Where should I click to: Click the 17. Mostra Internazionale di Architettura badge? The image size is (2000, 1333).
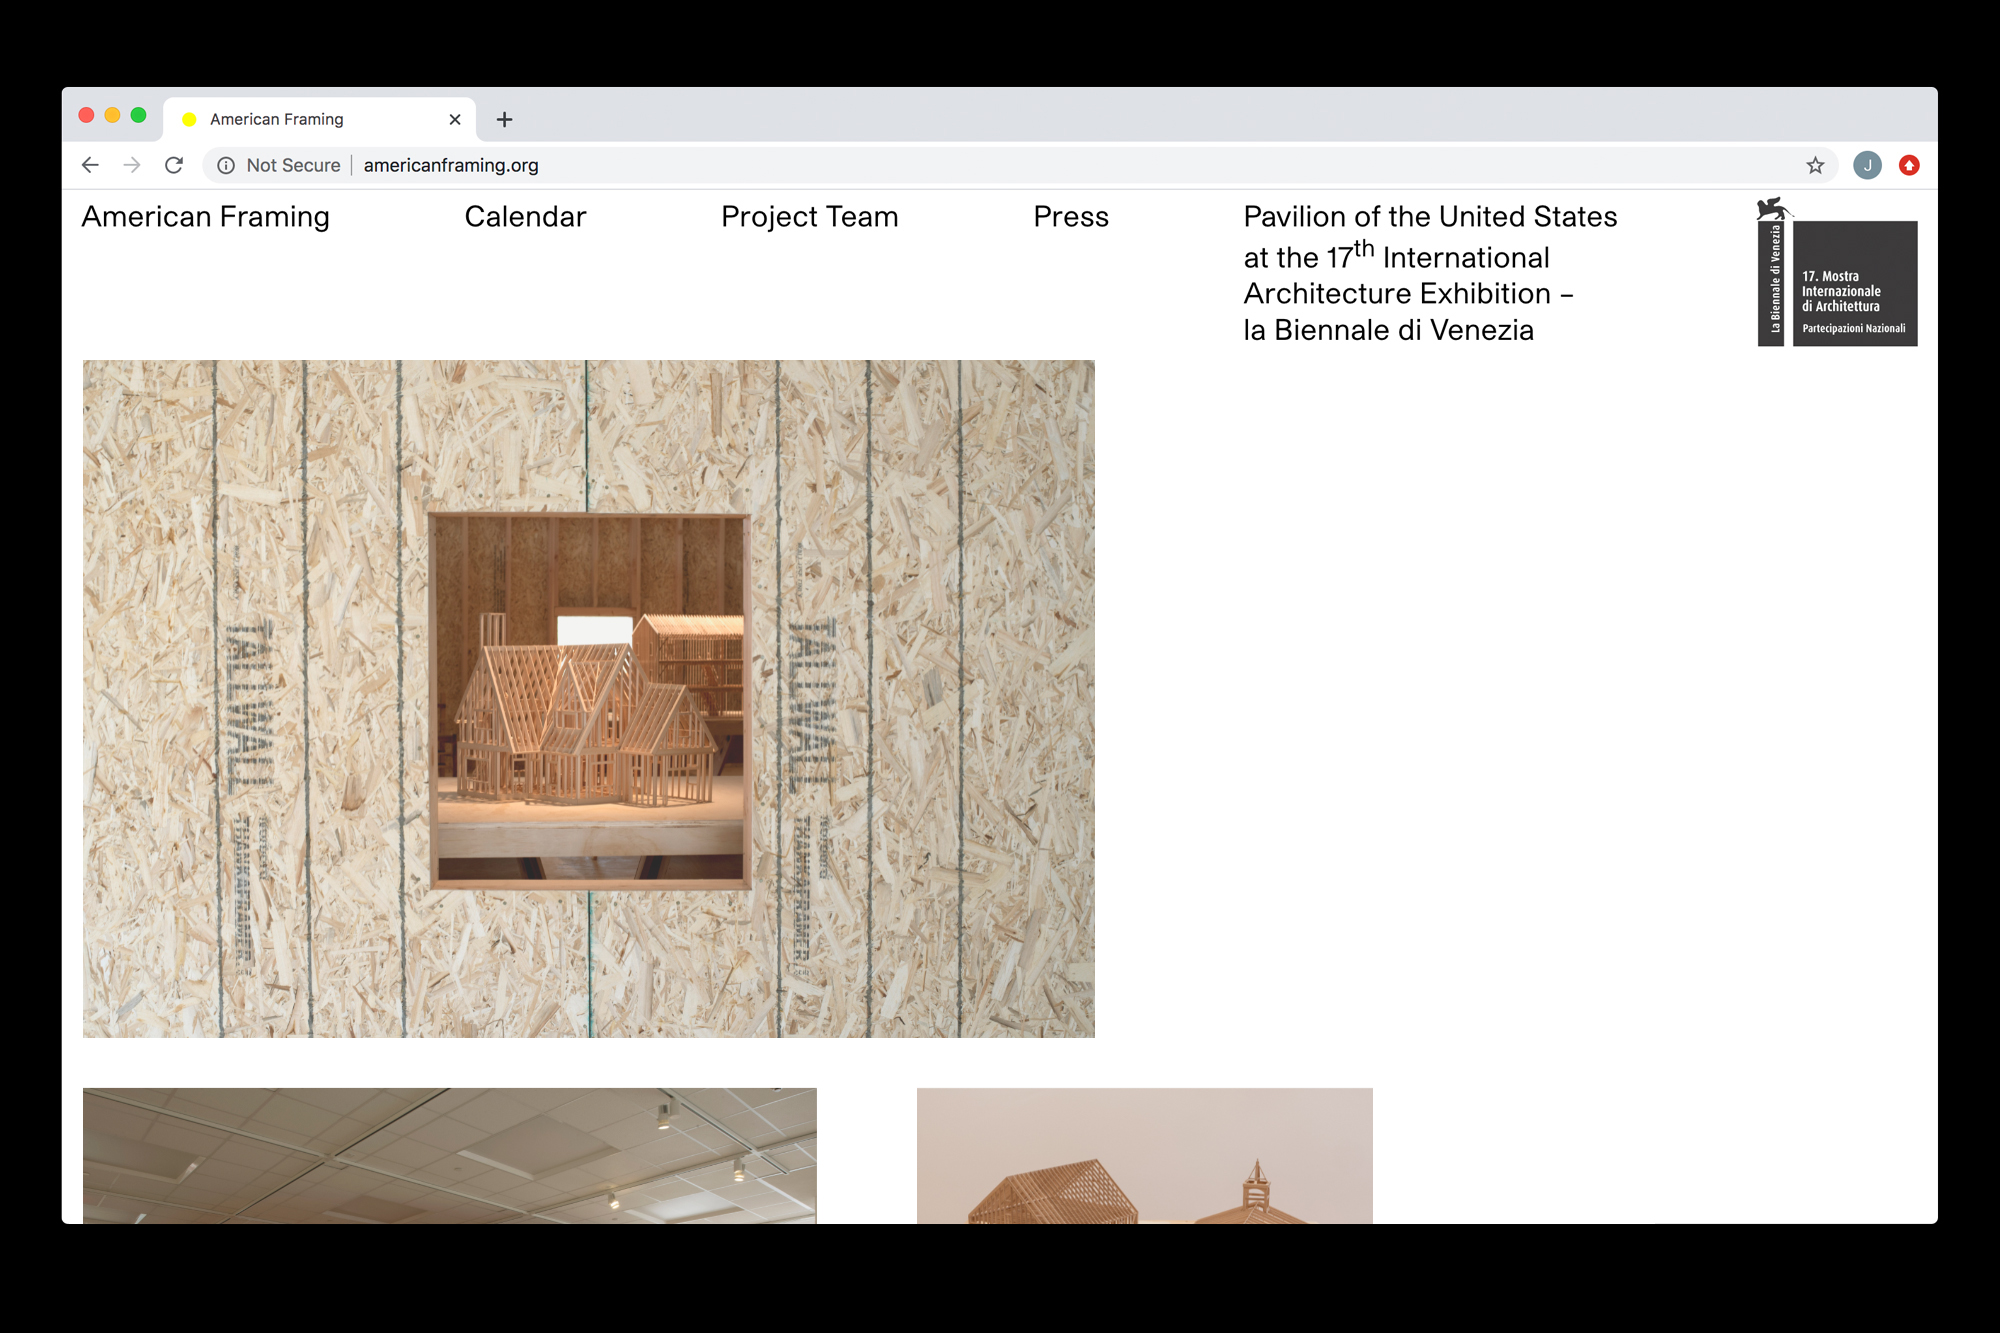(x=1856, y=285)
